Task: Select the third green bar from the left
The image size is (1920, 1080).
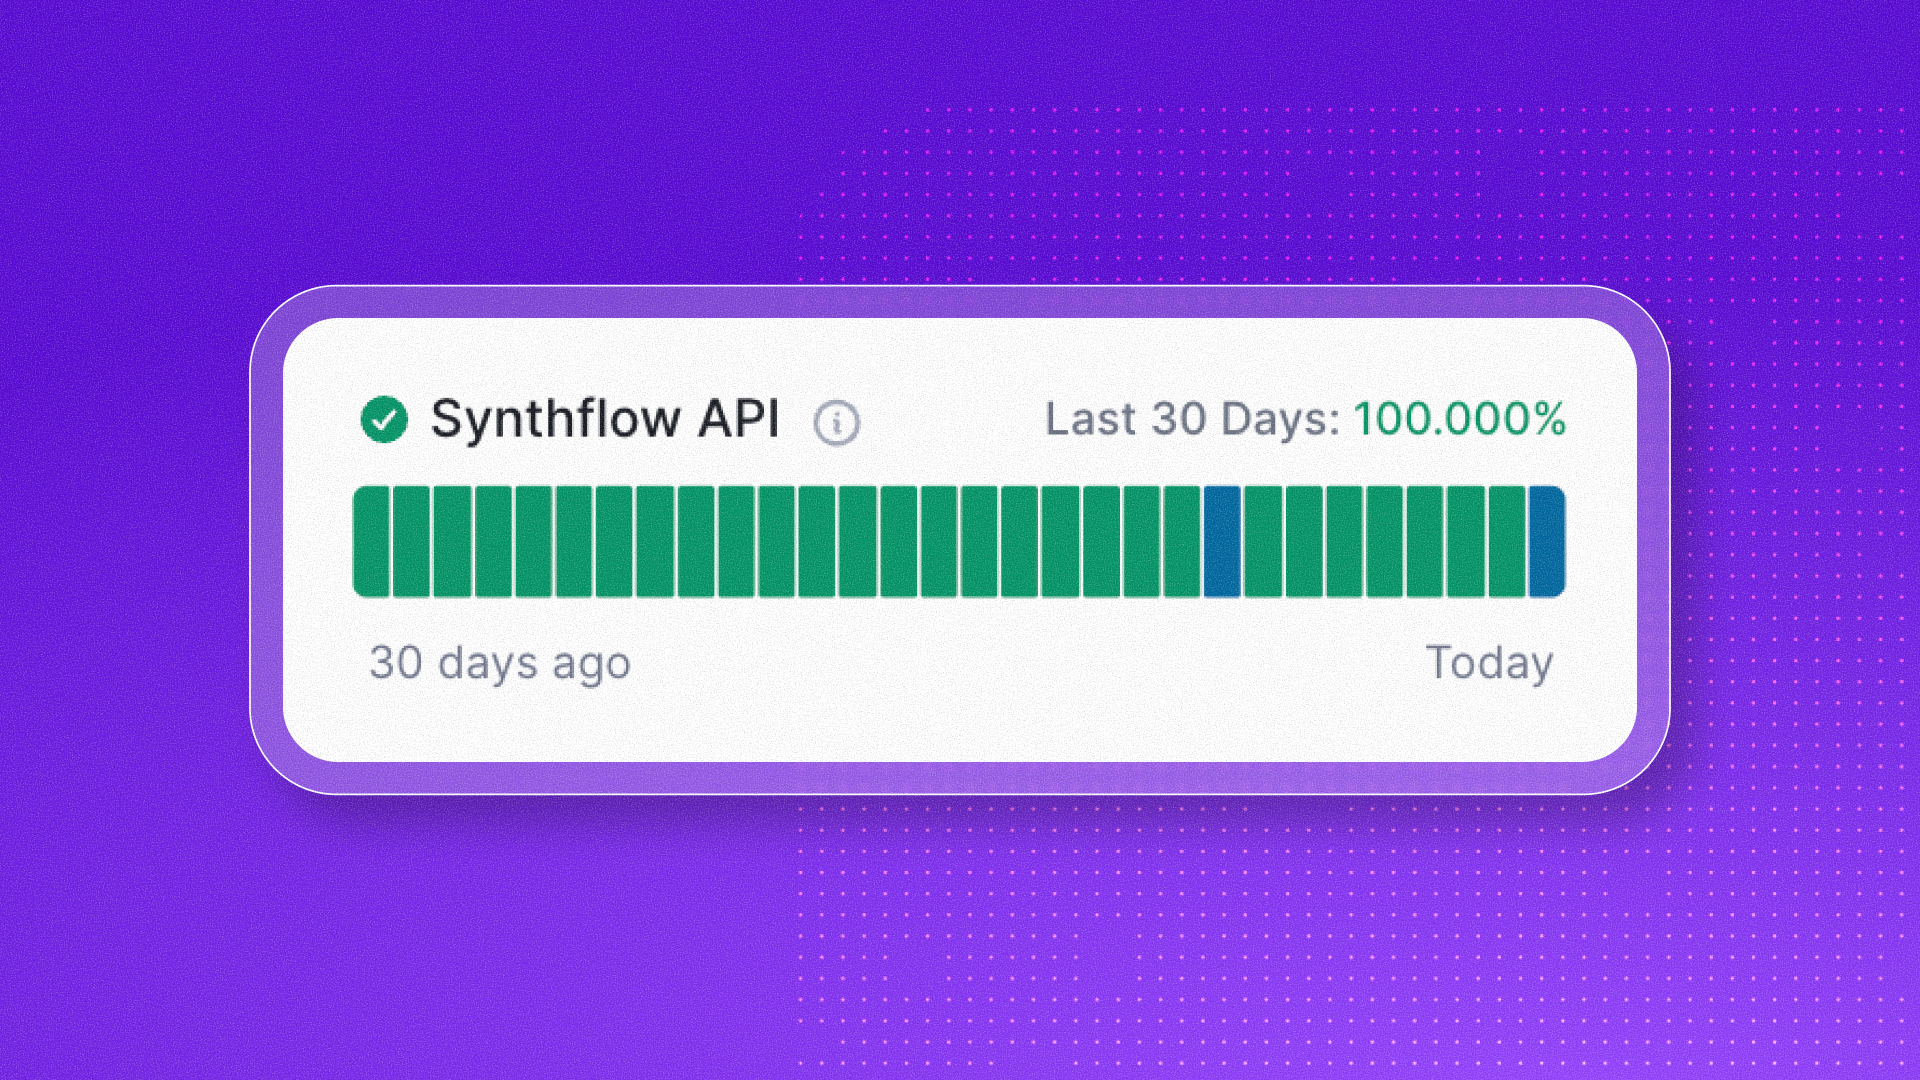Action: click(452, 541)
